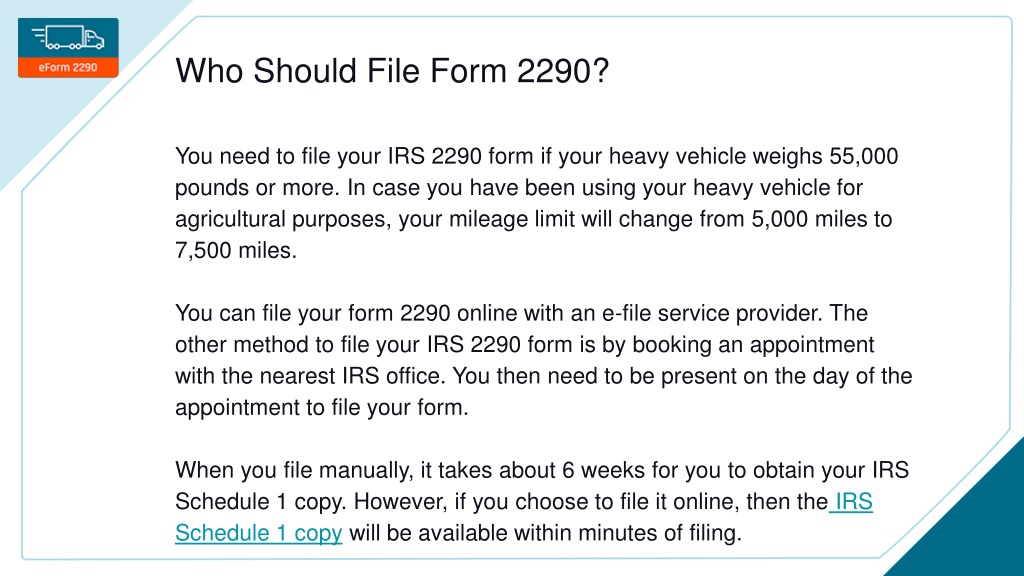Click the orange eForm 2290 logo label
1024x576 pixels.
pos(68,67)
